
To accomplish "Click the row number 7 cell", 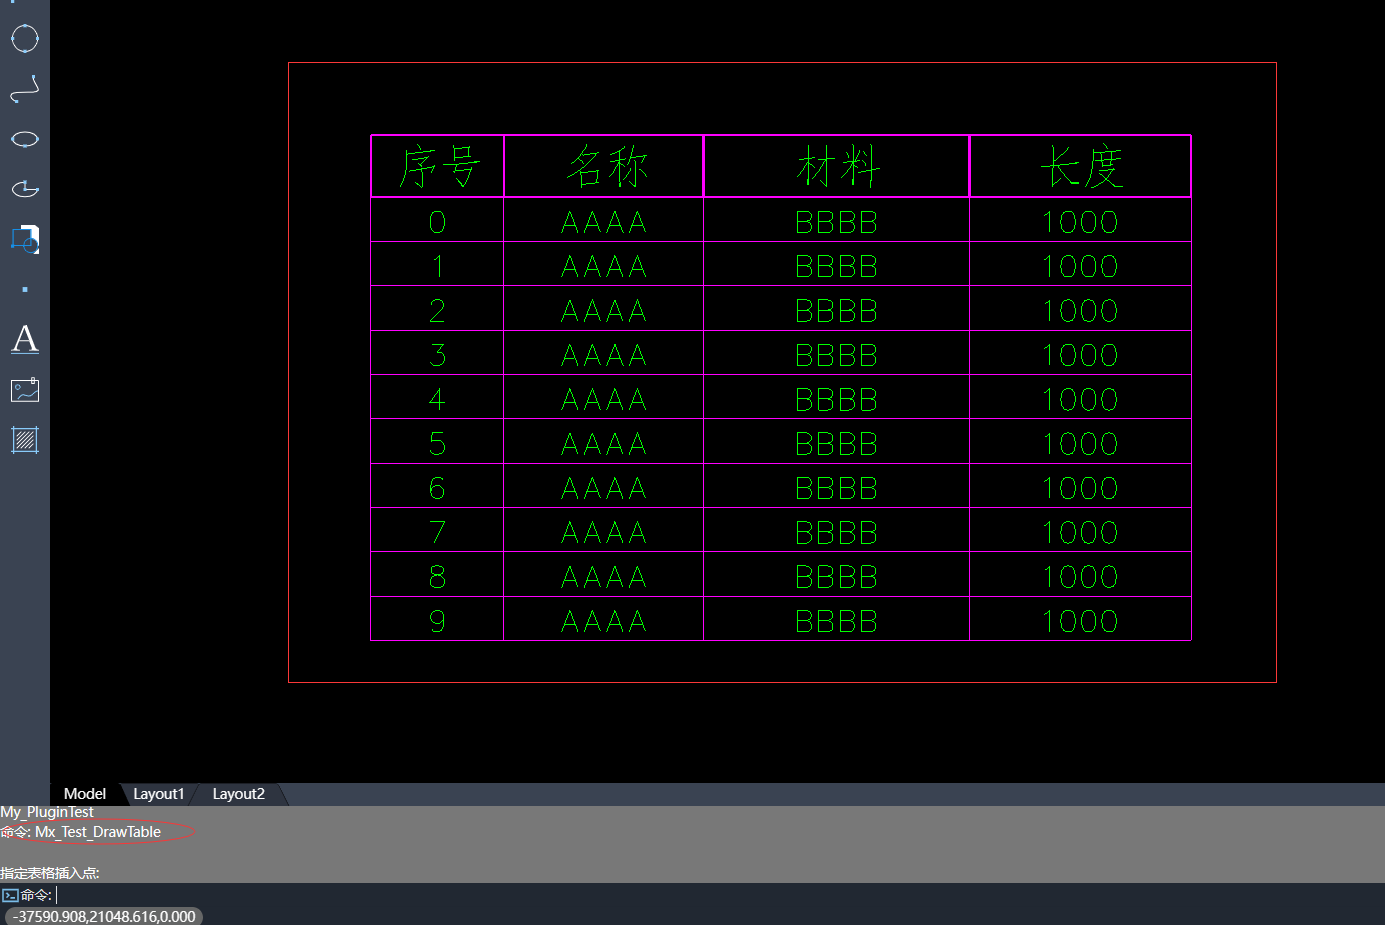I will pyautogui.click(x=438, y=532).
